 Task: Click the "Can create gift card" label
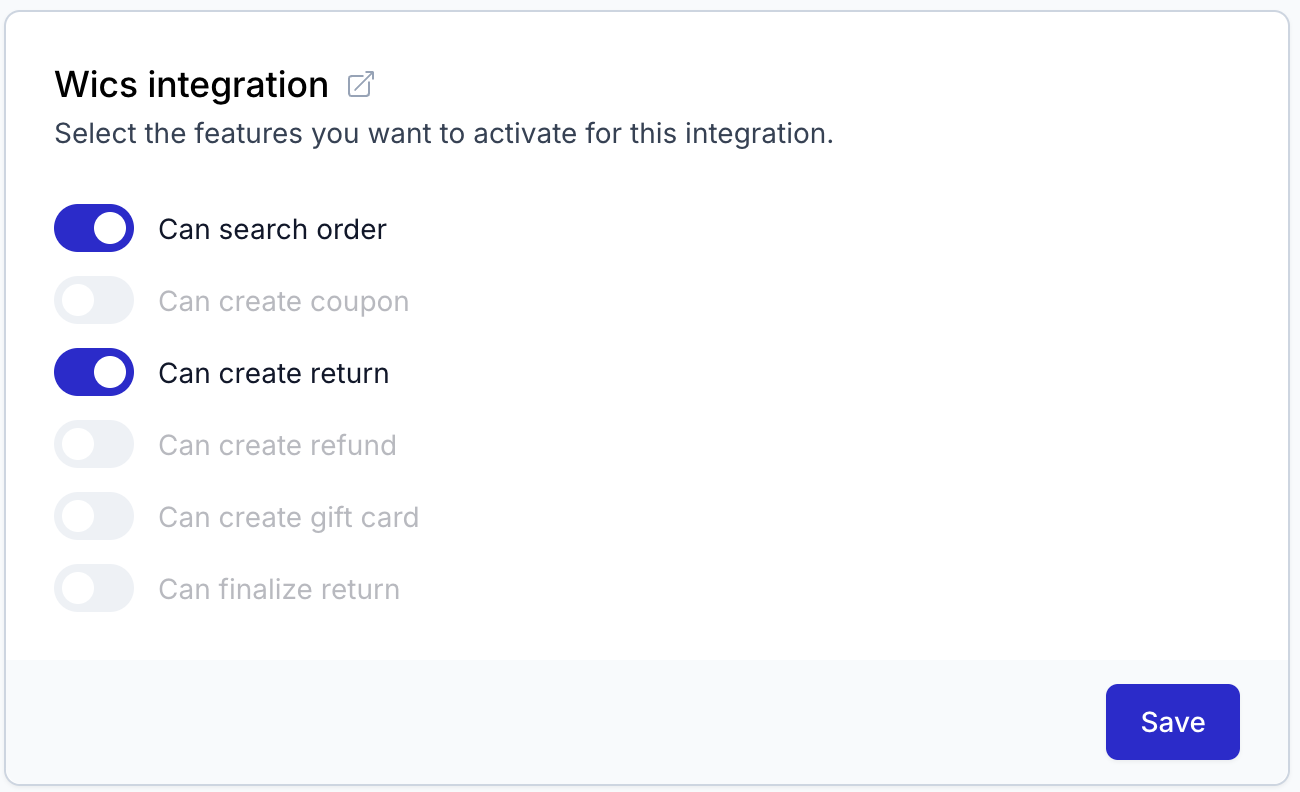(x=288, y=517)
